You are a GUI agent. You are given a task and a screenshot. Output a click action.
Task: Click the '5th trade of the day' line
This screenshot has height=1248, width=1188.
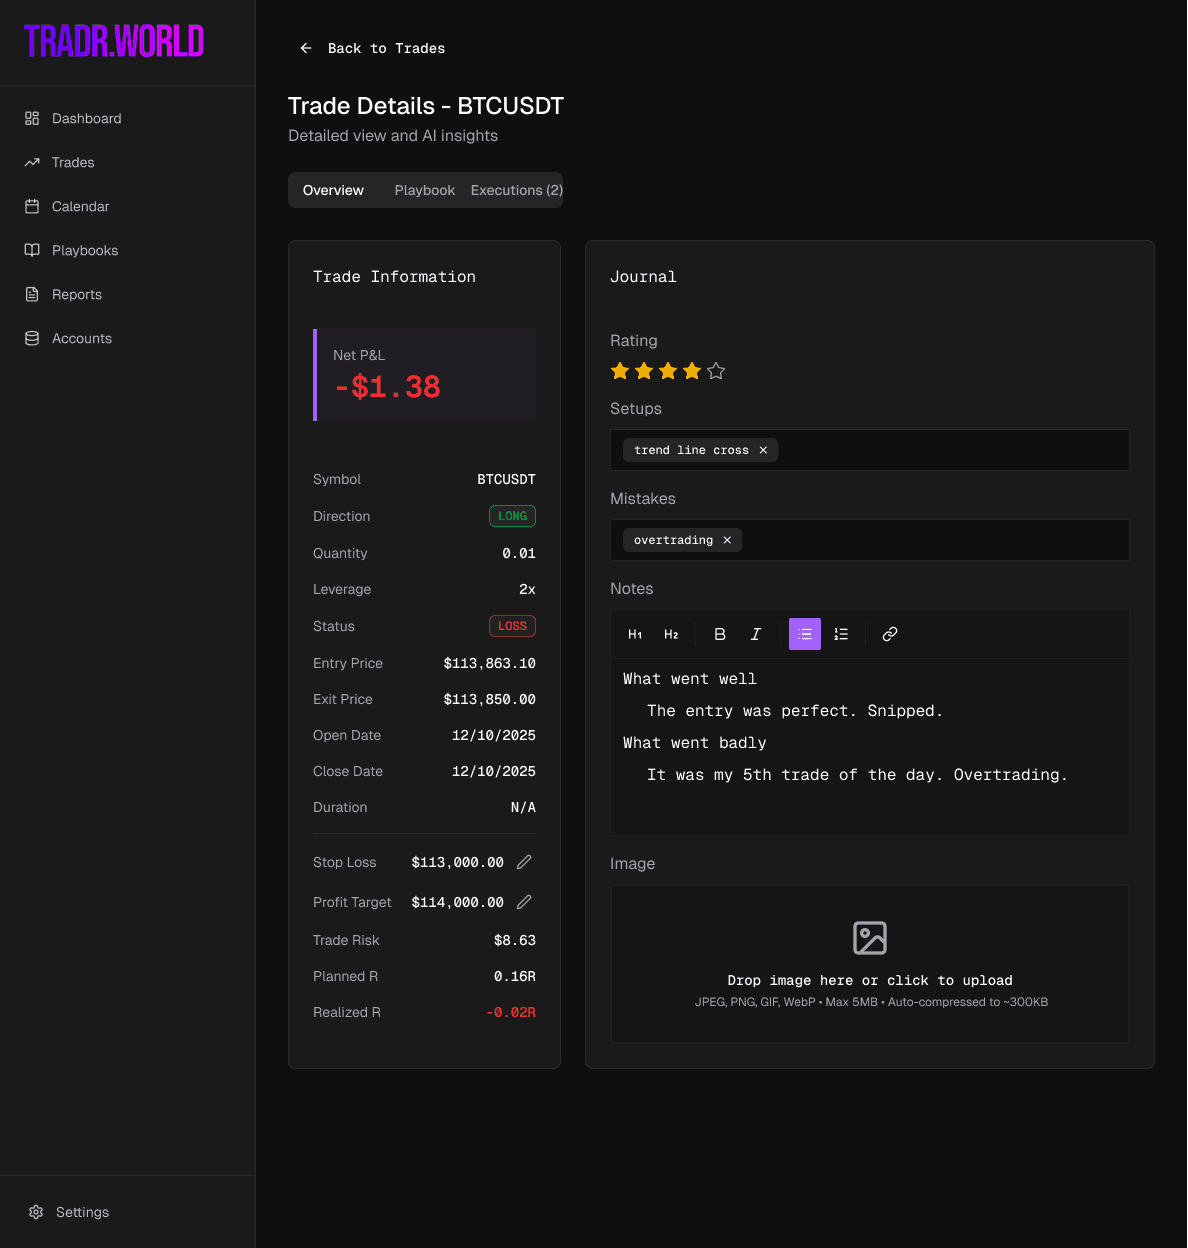857,775
